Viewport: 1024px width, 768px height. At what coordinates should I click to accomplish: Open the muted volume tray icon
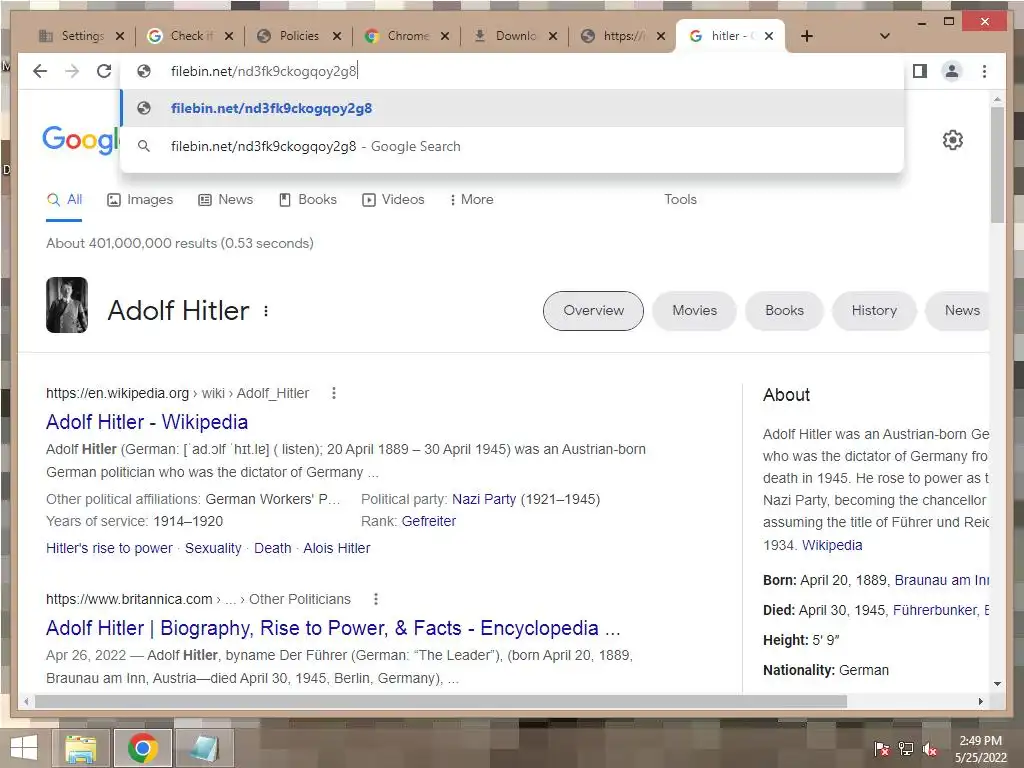pyautogui.click(x=930, y=749)
